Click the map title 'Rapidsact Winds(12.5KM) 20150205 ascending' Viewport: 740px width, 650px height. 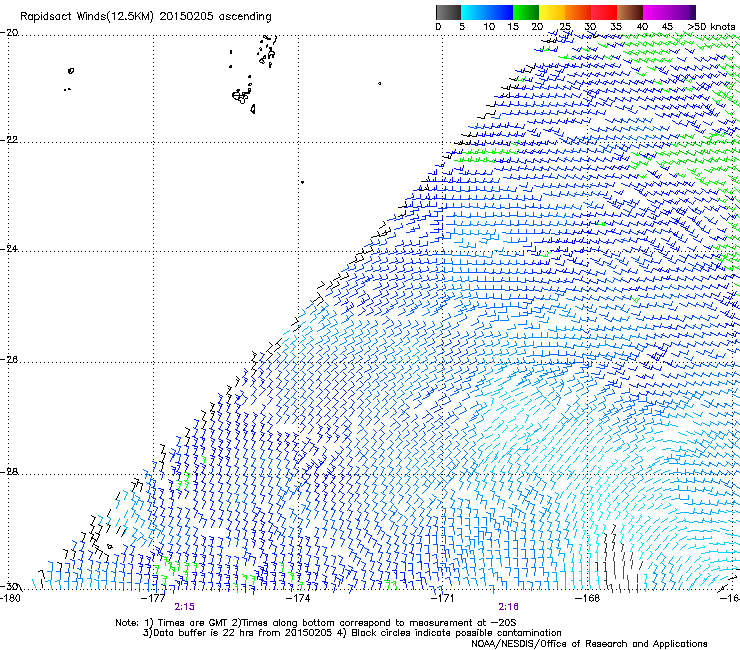[146, 17]
